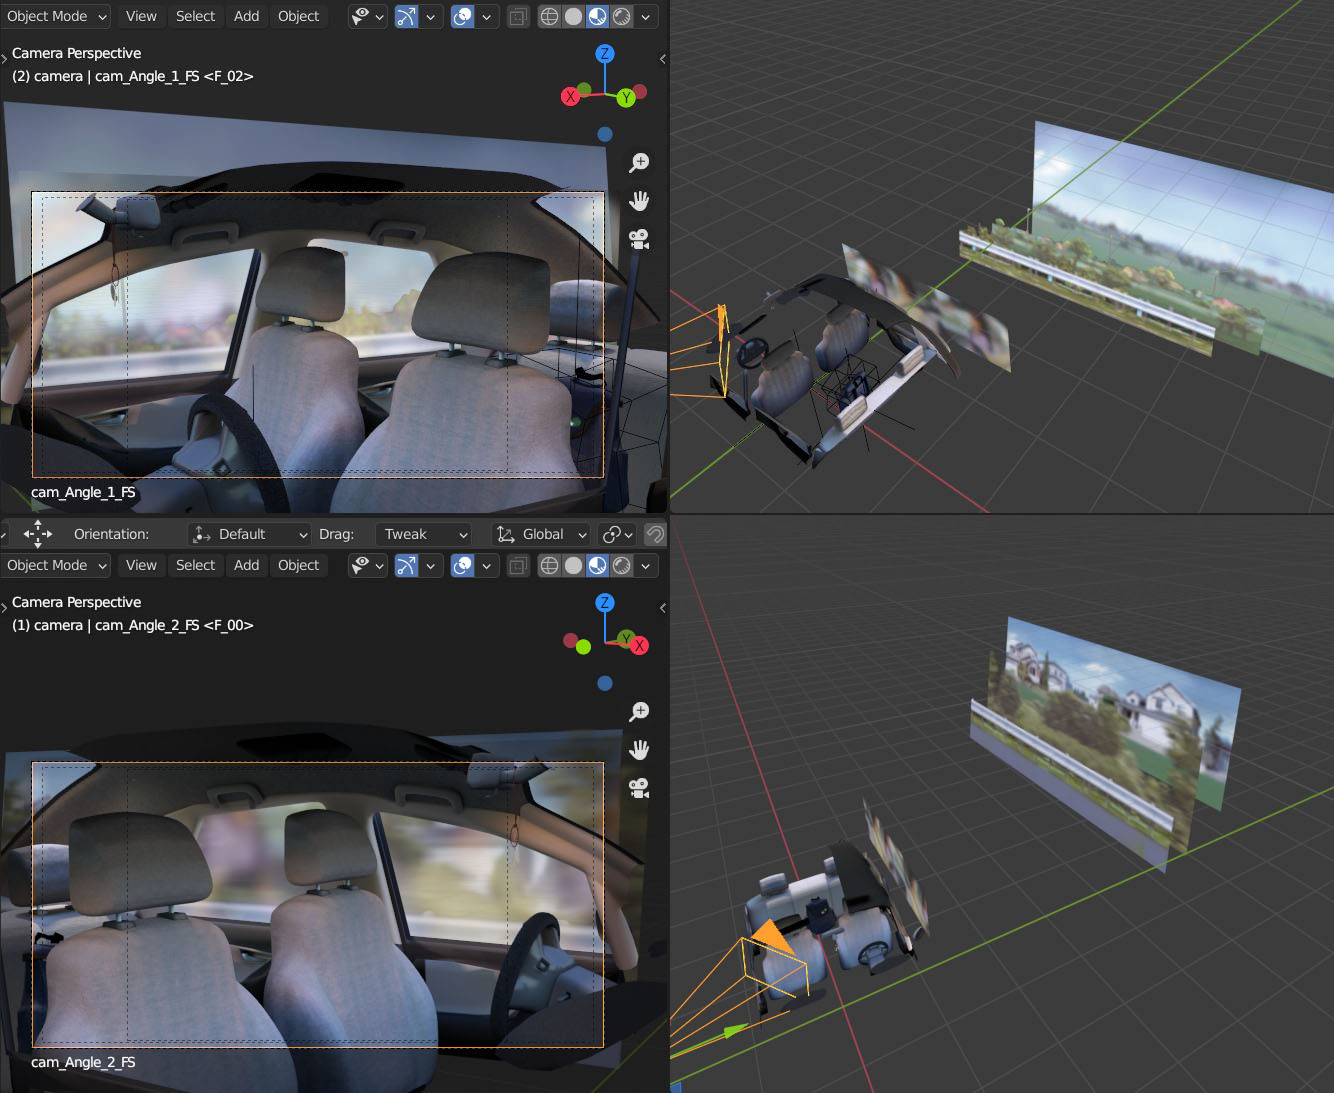Toggle gizmo display in upper viewport header
This screenshot has width=1334, height=1093.
(x=406, y=16)
